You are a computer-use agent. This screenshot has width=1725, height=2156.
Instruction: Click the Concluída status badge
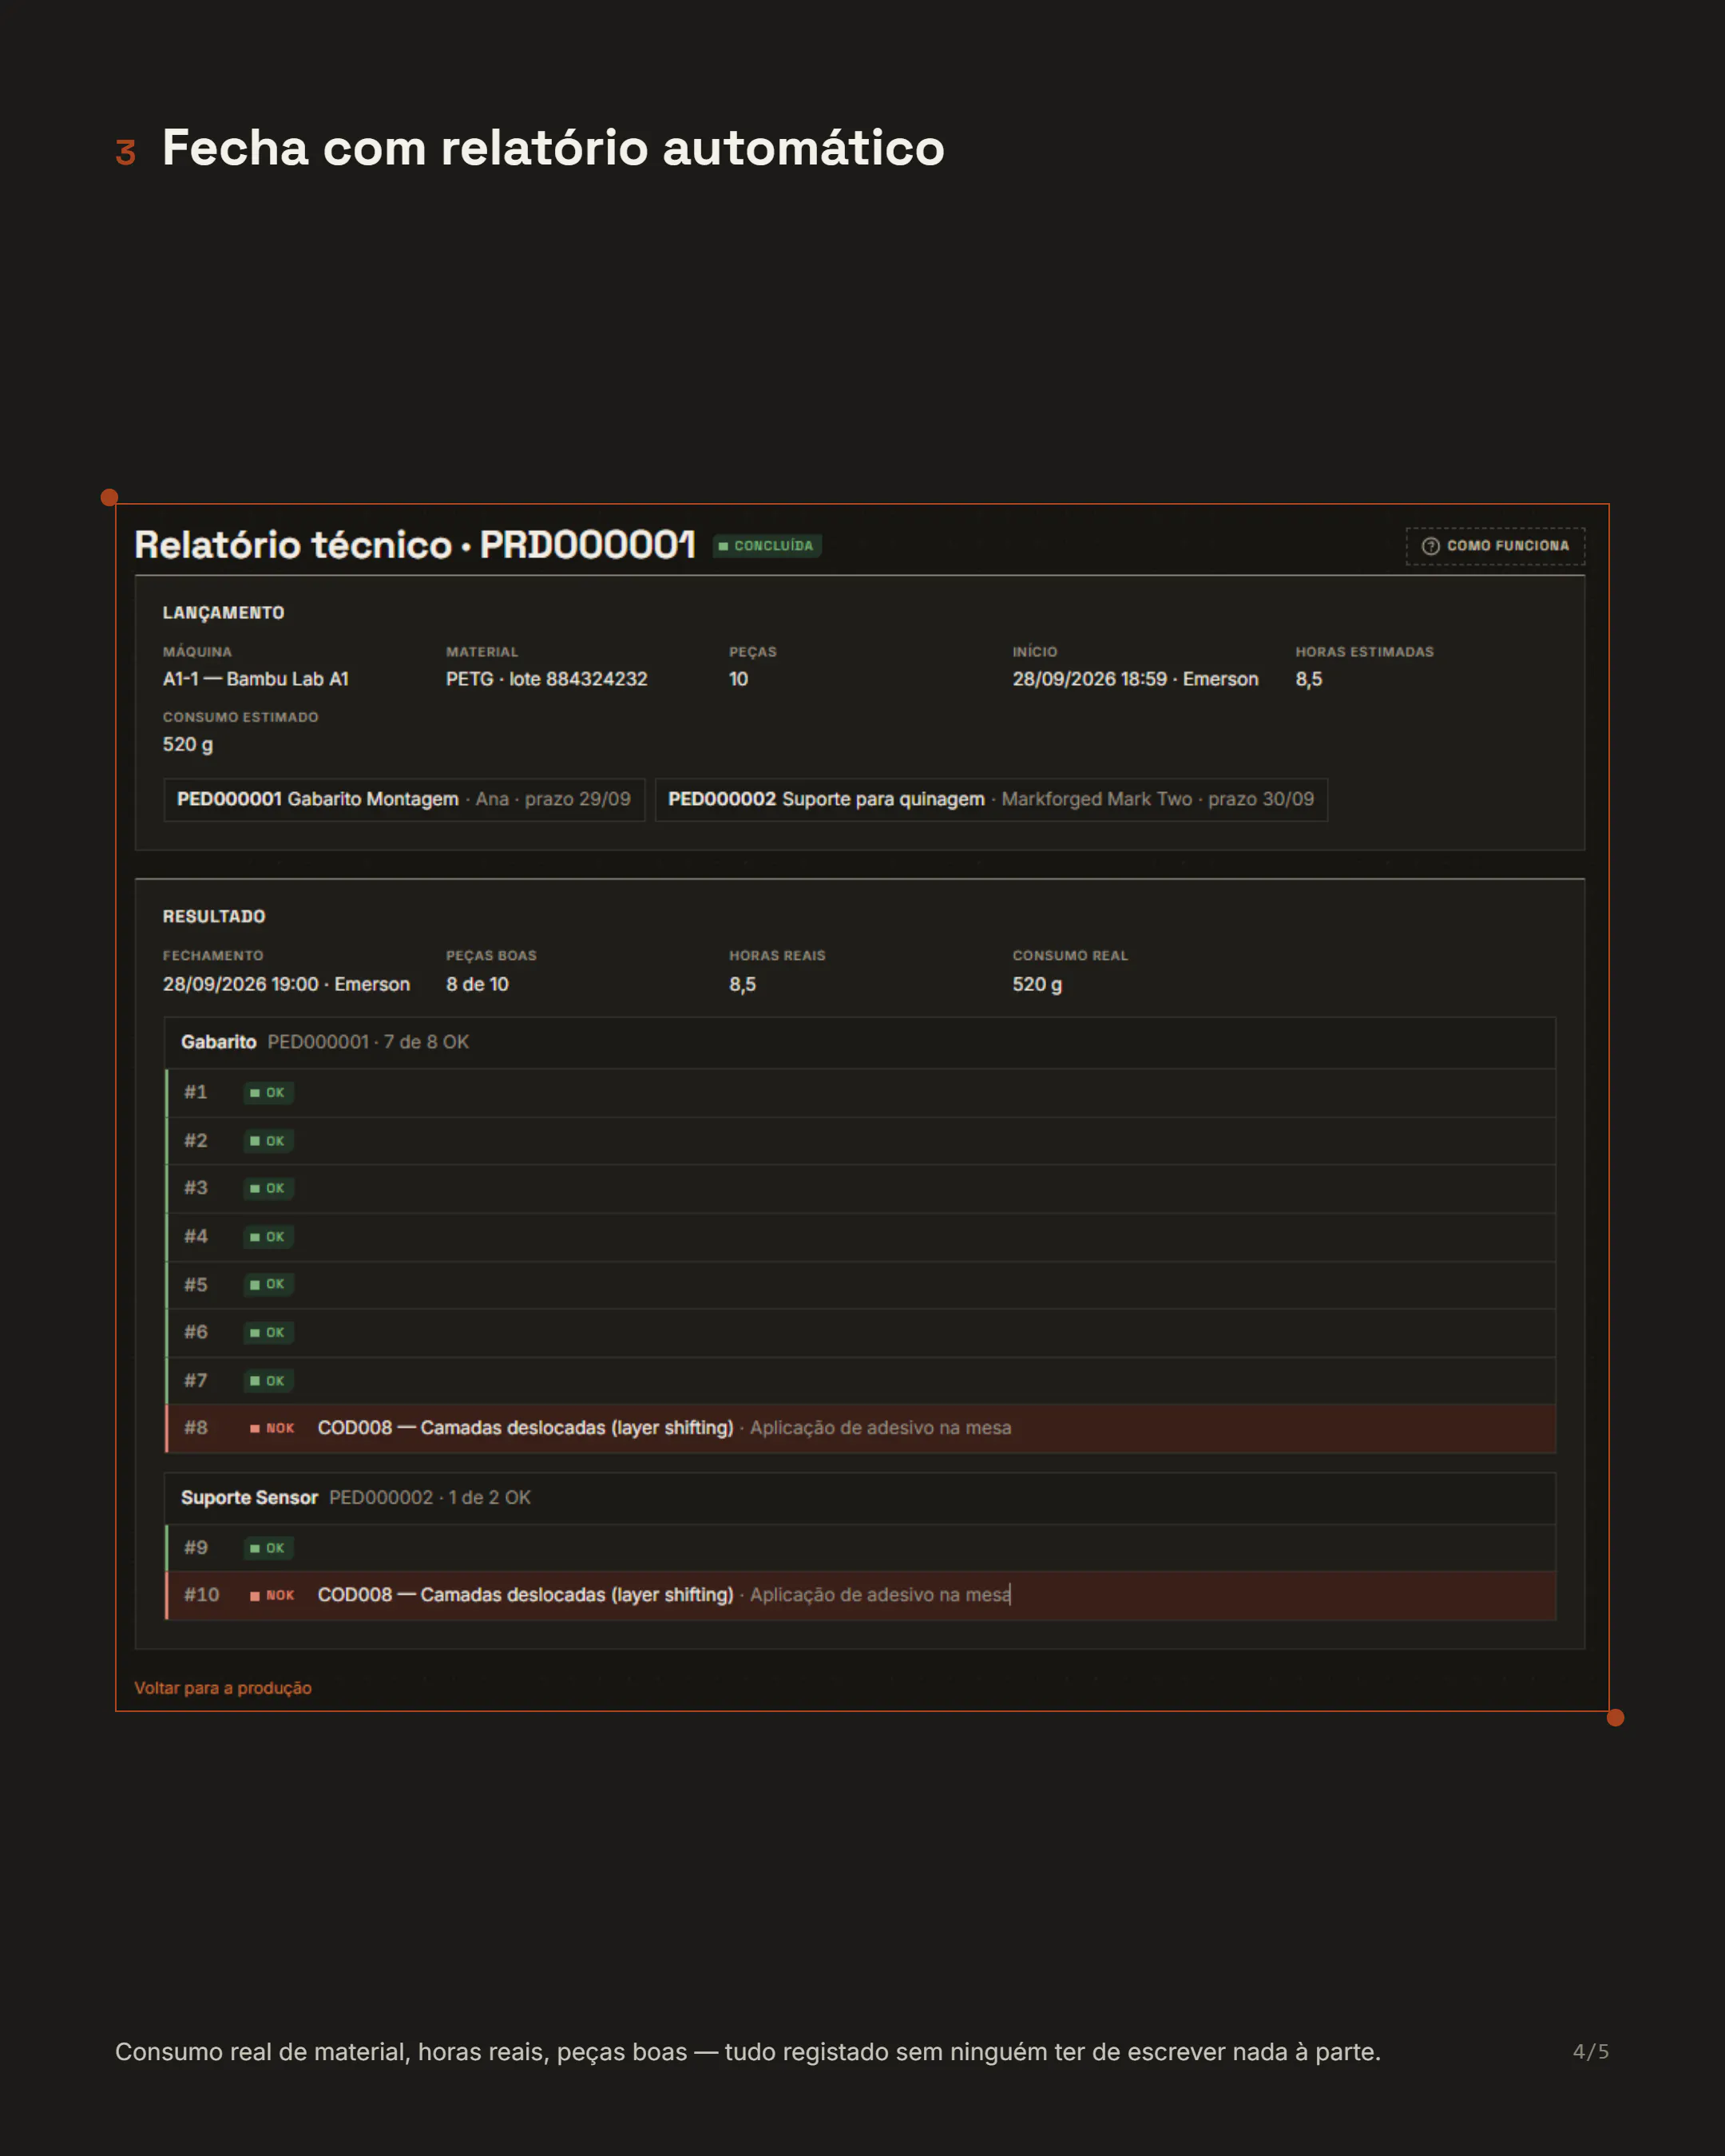(x=767, y=546)
